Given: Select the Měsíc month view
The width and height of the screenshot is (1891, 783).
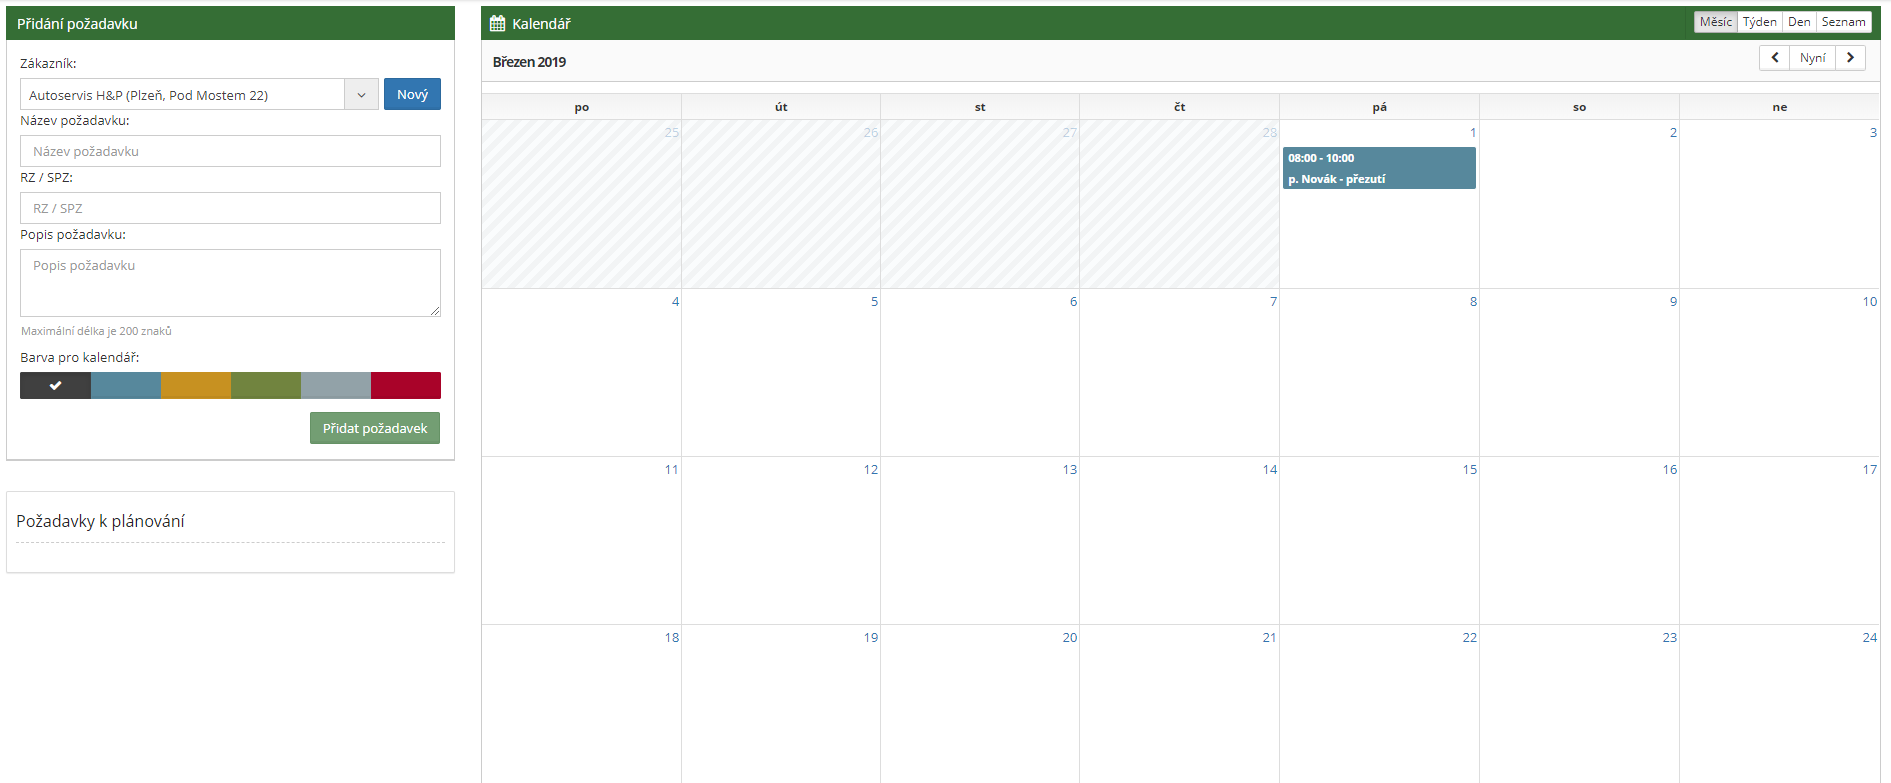Looking at the screenshot, I should [x=1715, y=22].
